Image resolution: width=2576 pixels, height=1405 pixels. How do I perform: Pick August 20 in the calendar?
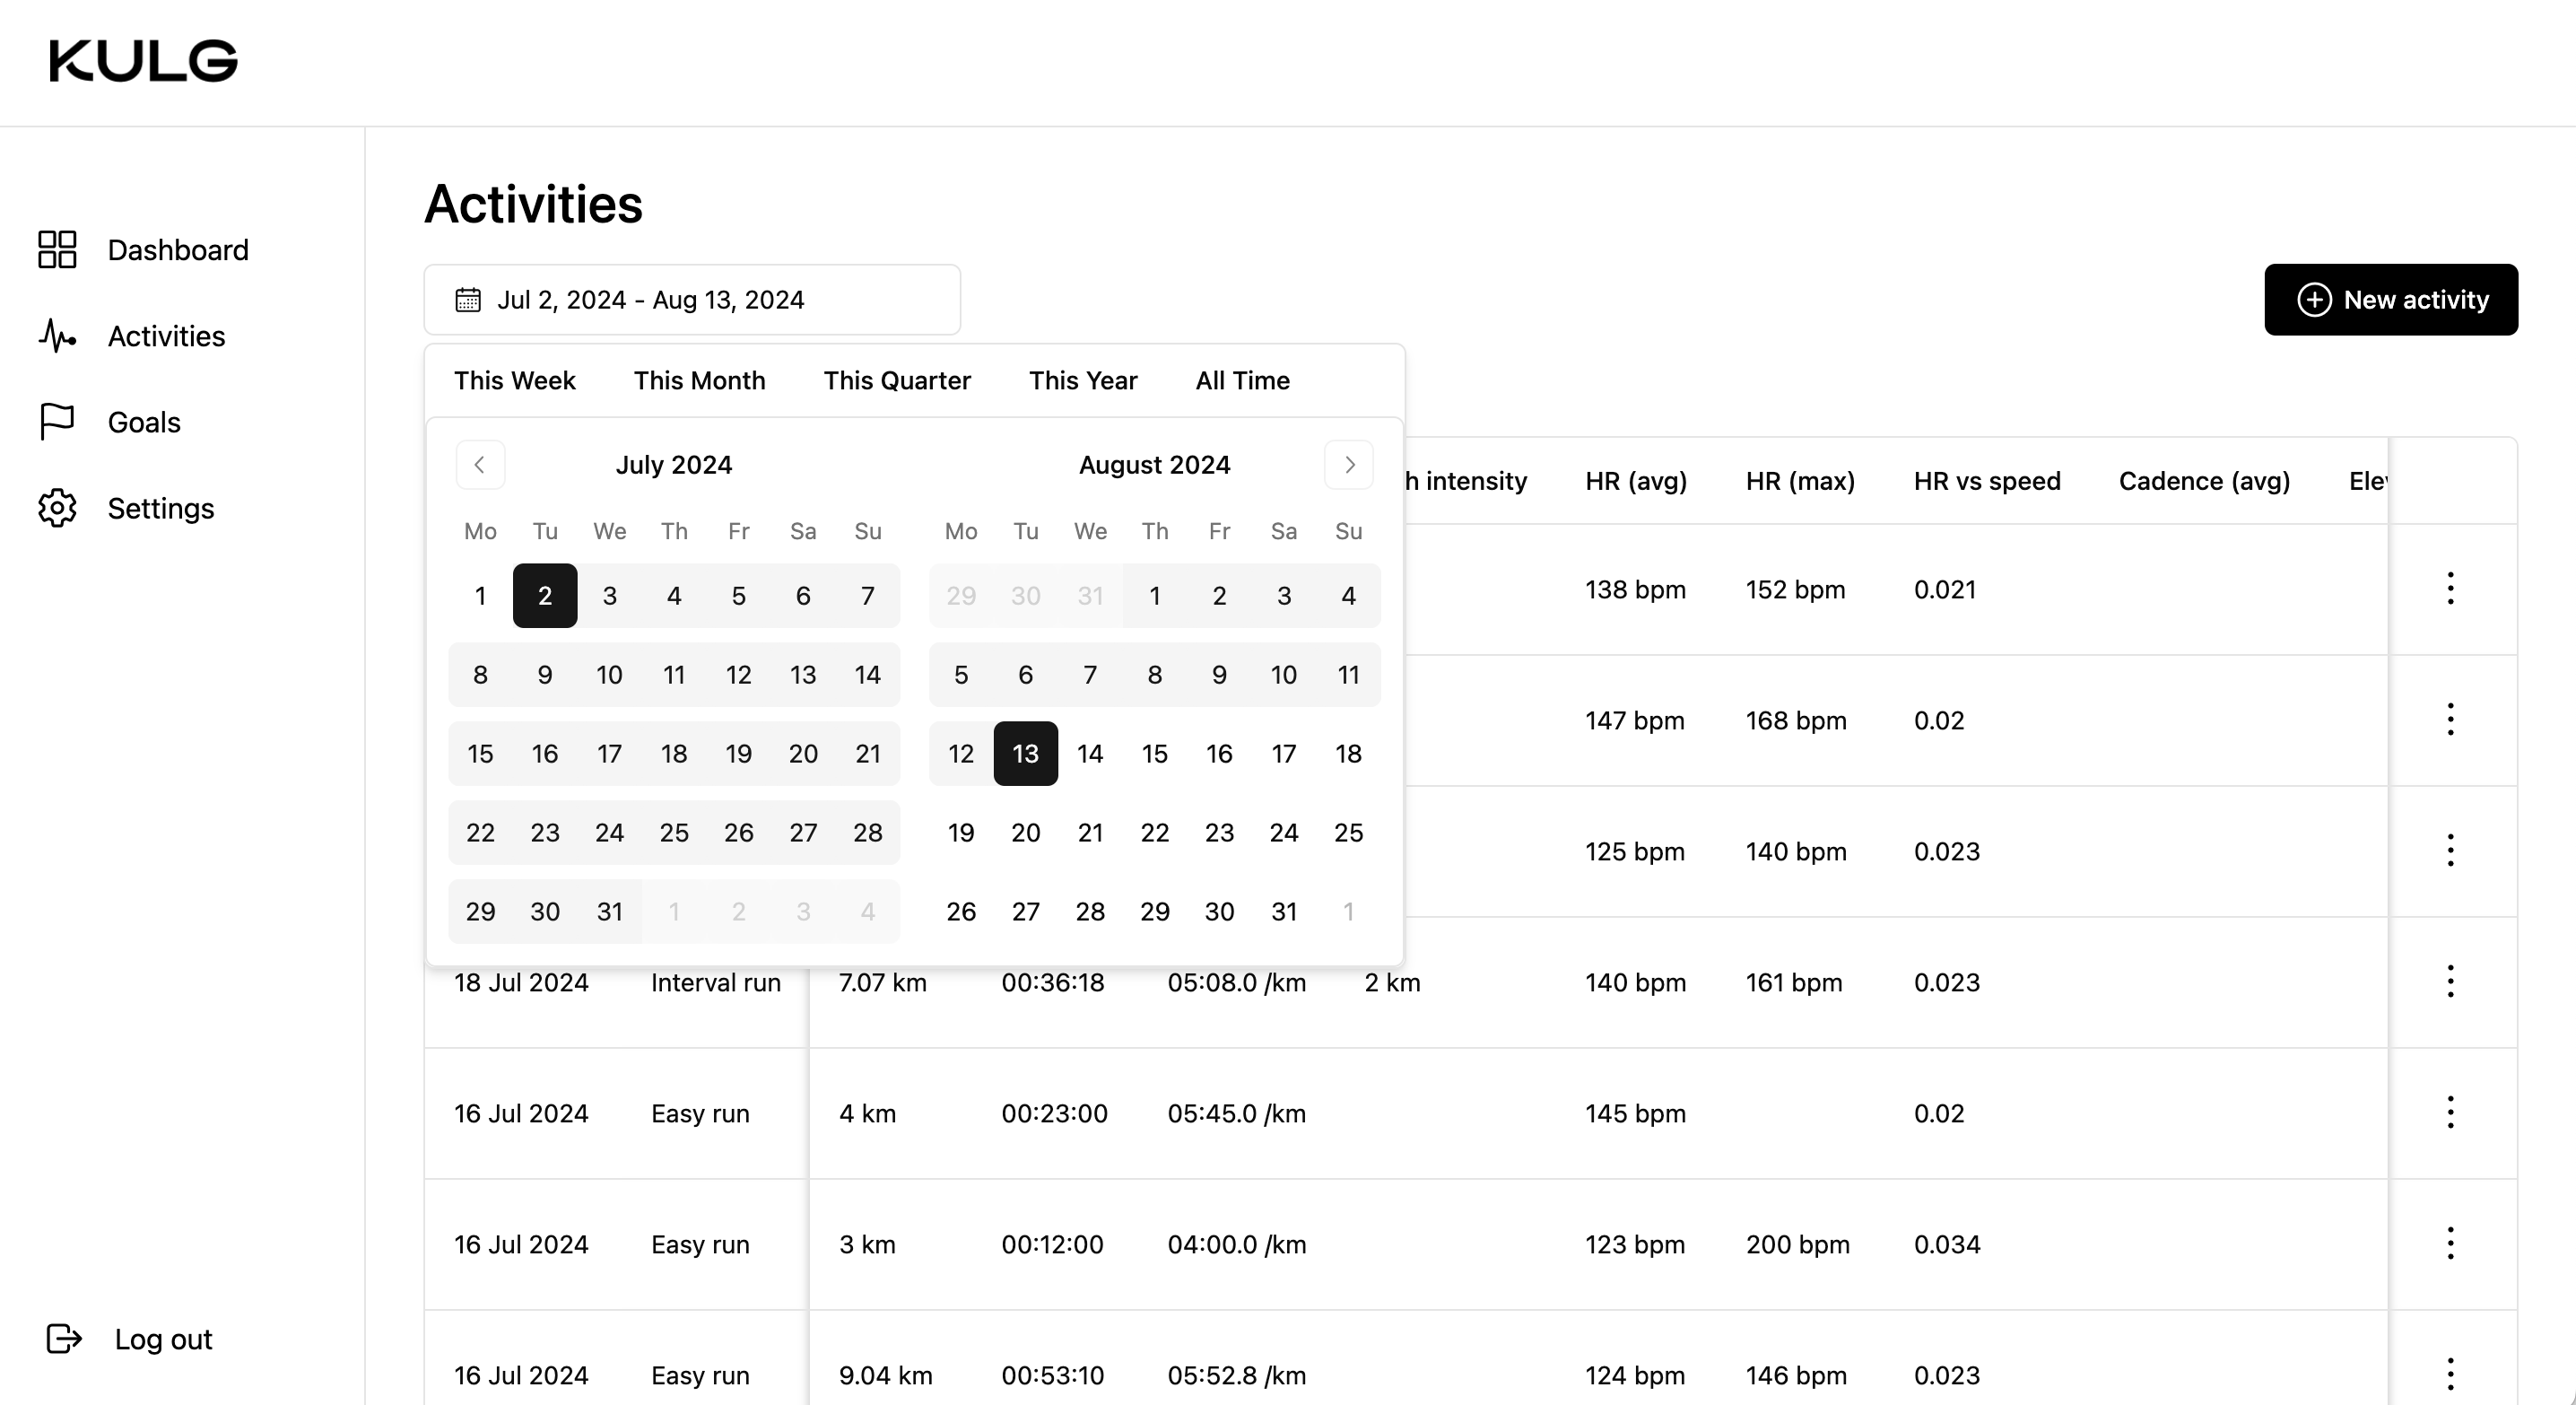(1025, 833)
